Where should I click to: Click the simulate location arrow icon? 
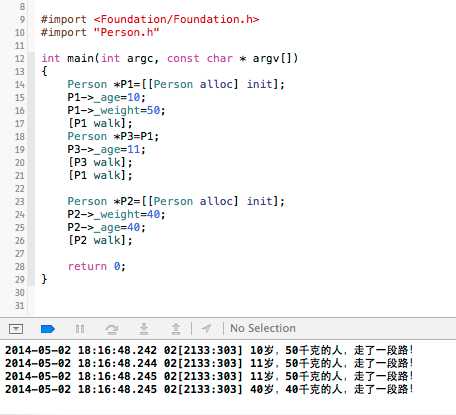206,329
